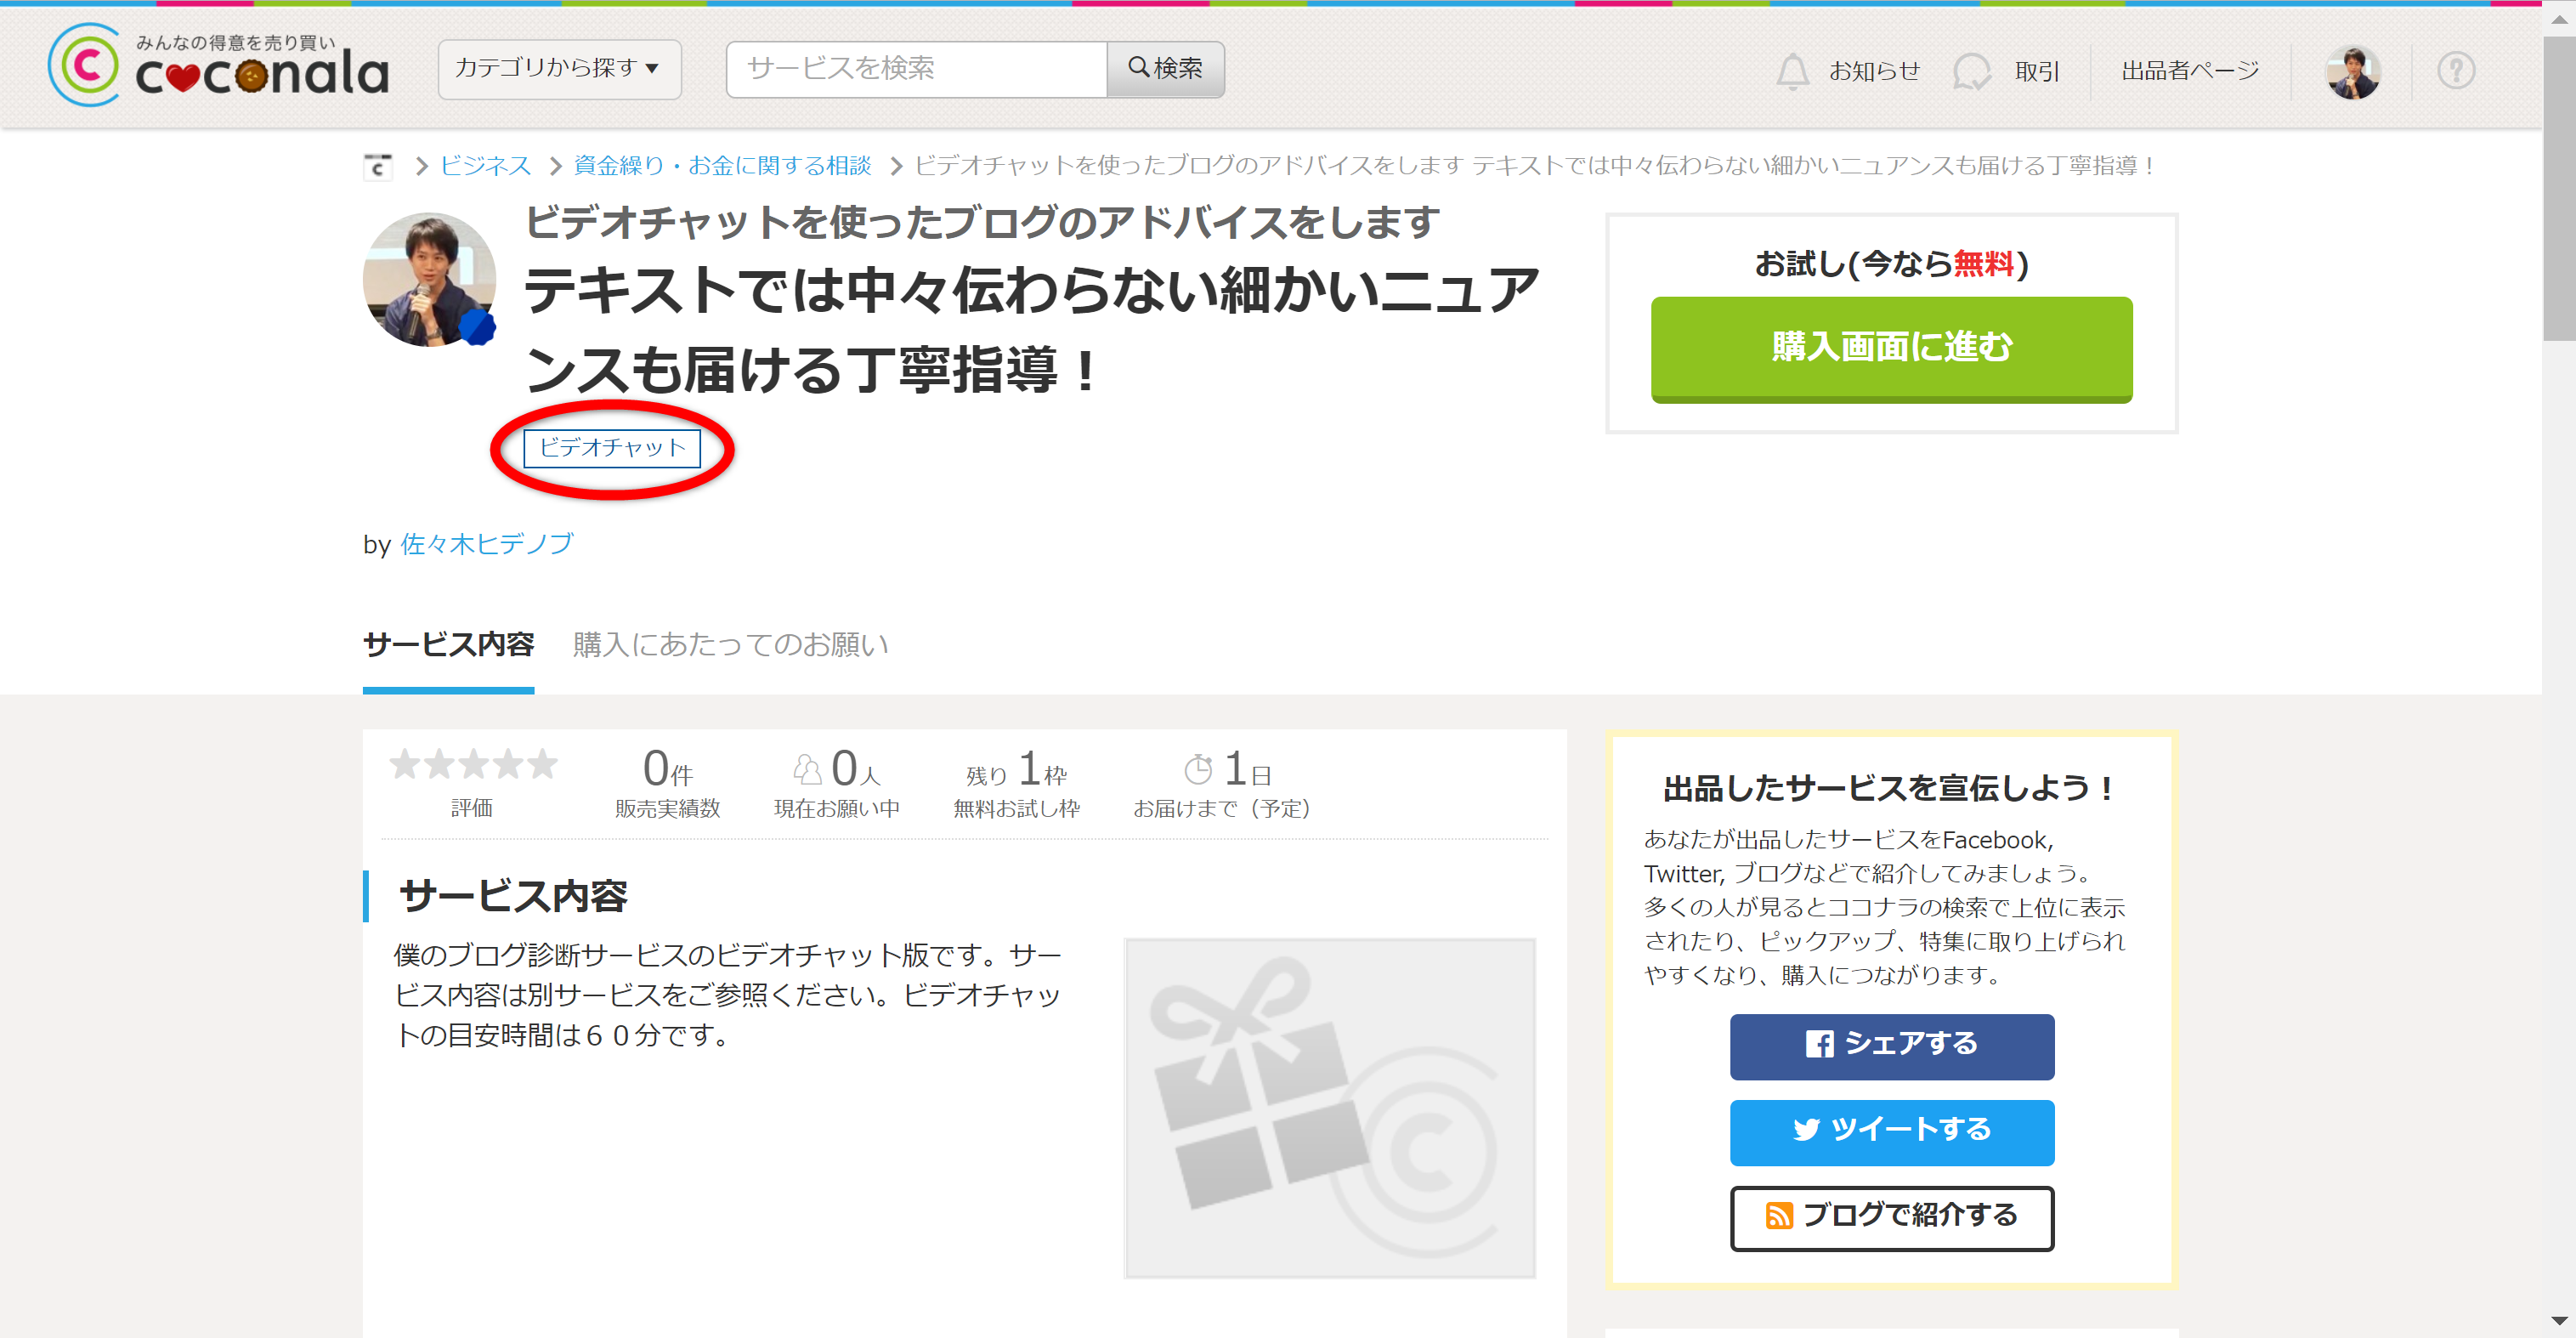Click the service gift box image

tap(1329, 1107)
